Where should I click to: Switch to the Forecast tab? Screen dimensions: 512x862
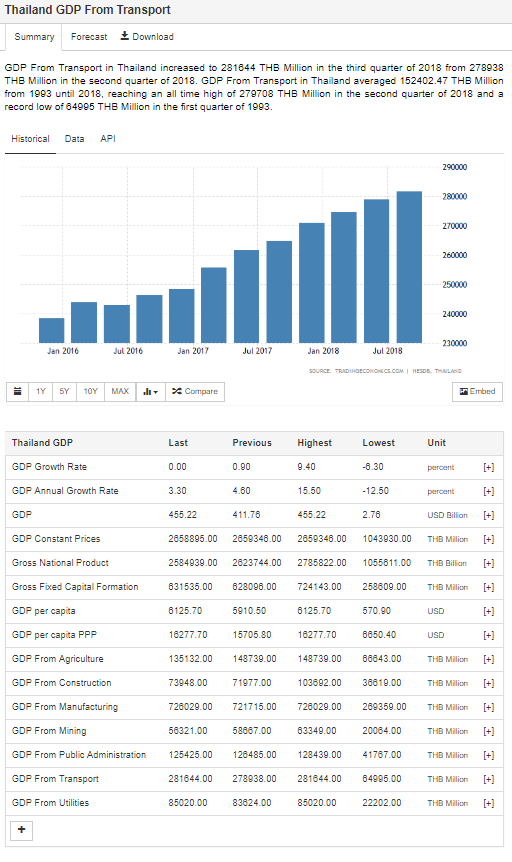click(x=89, y=37)
